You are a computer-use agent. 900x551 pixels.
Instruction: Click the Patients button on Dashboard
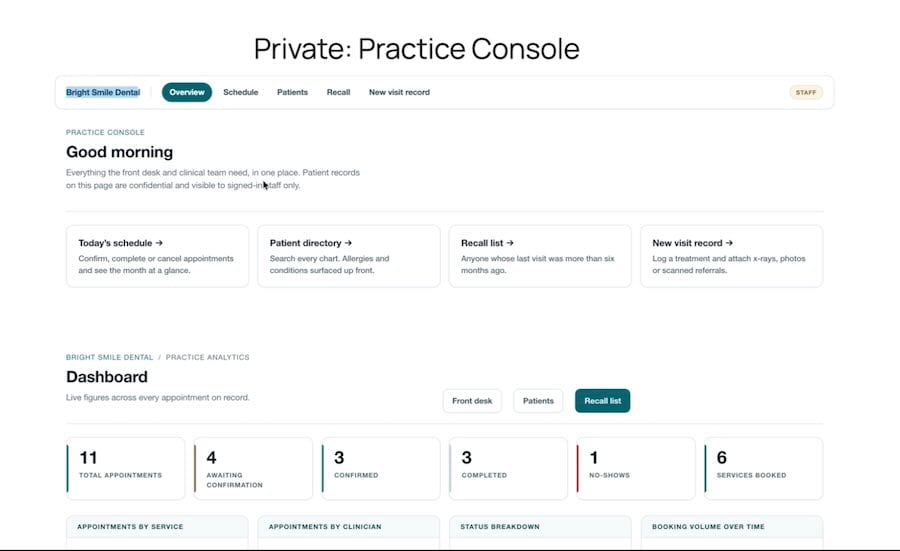click(538, 401)
